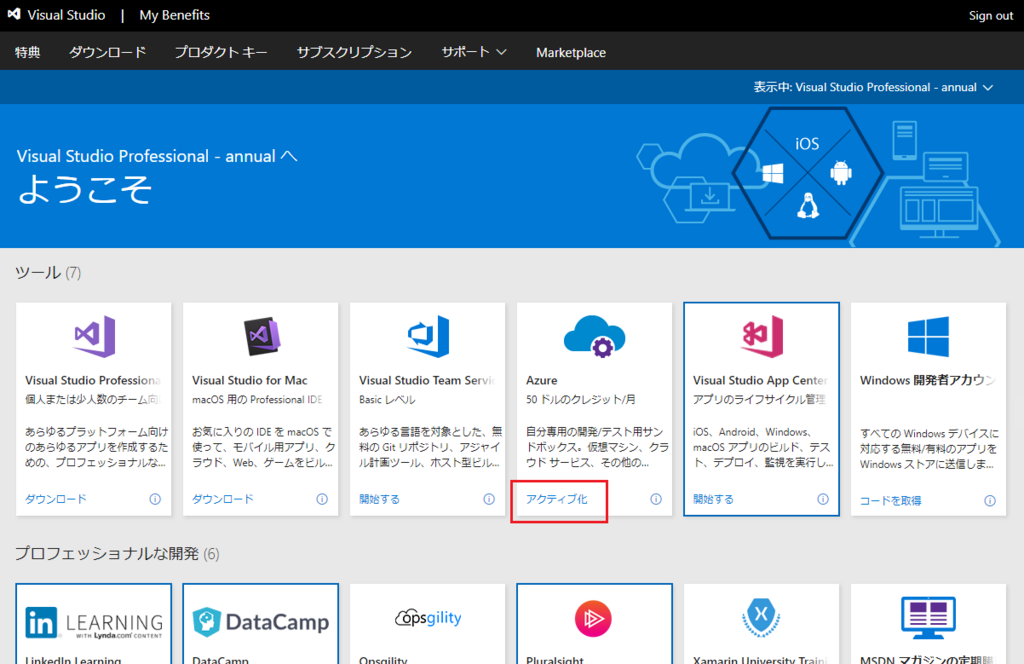Show info for Visual Studio for Mac card
Viewport: 1024px width, 664px height.
pos(322,499)
